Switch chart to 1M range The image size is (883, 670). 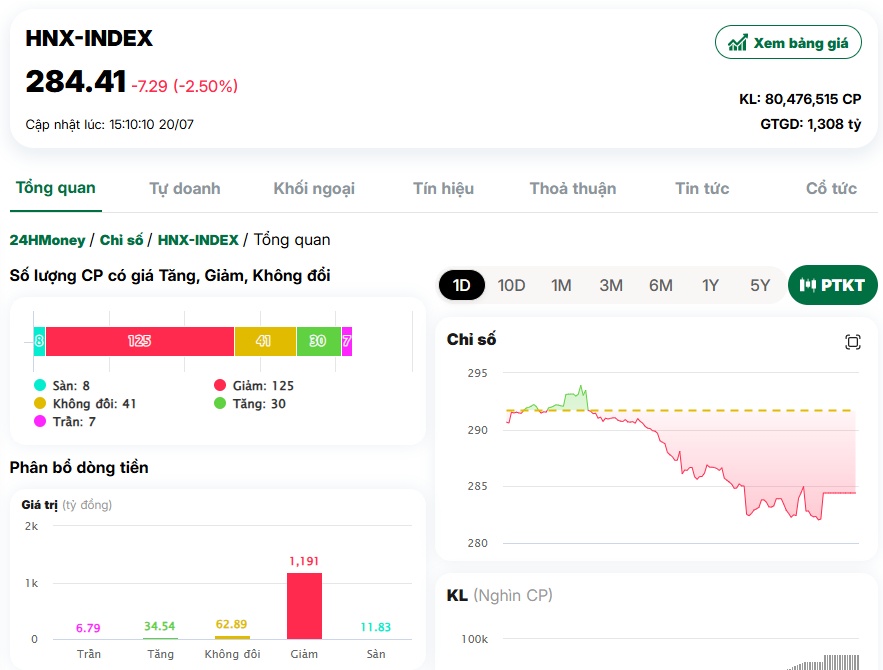click(561, 285)
